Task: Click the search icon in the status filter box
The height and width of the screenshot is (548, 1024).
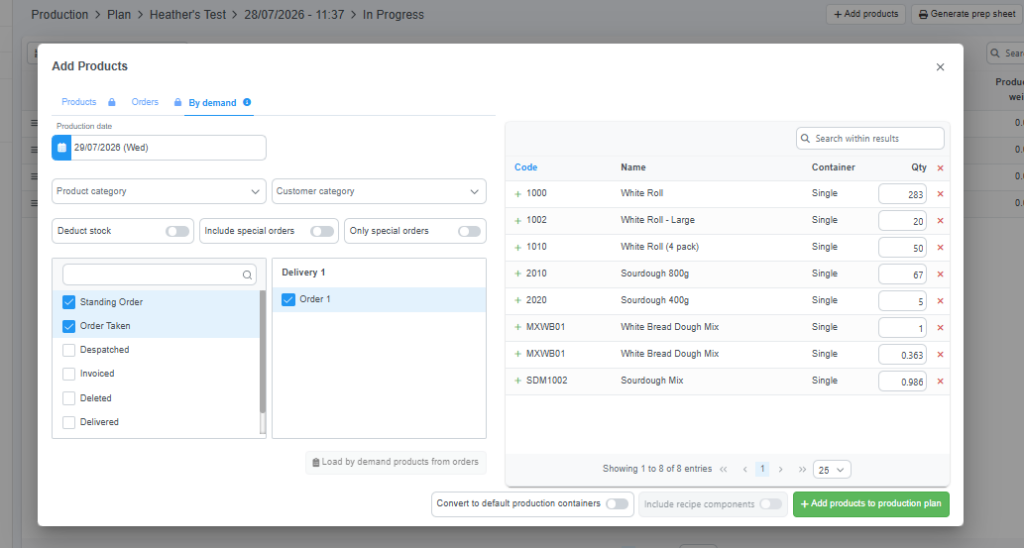Action: click(248, 275)
